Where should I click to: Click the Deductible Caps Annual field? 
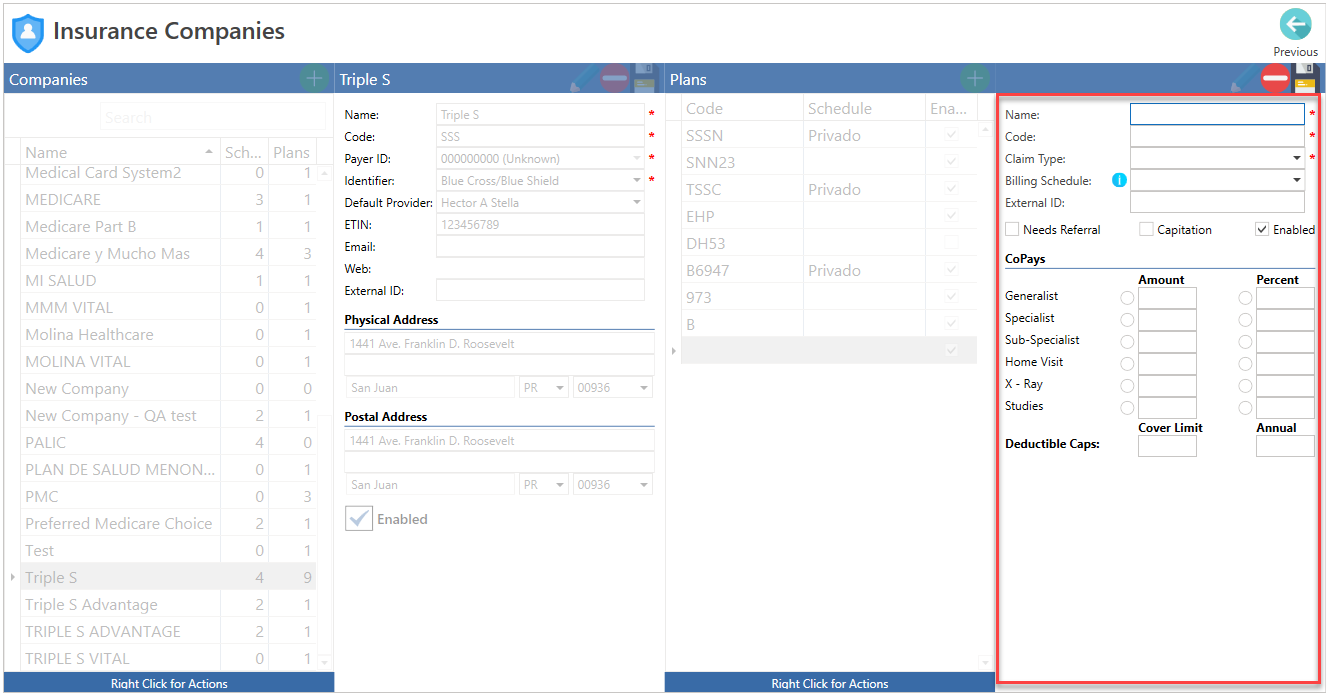coord(1285,446)
